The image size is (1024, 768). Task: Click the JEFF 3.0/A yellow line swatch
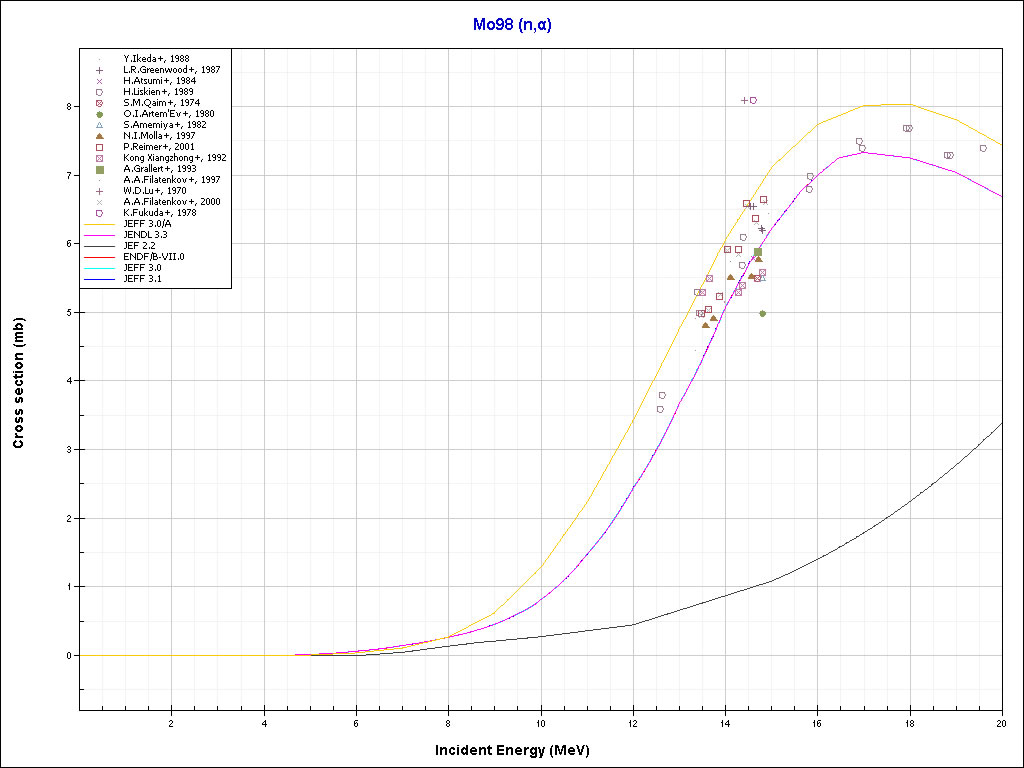tap(100, 224)
